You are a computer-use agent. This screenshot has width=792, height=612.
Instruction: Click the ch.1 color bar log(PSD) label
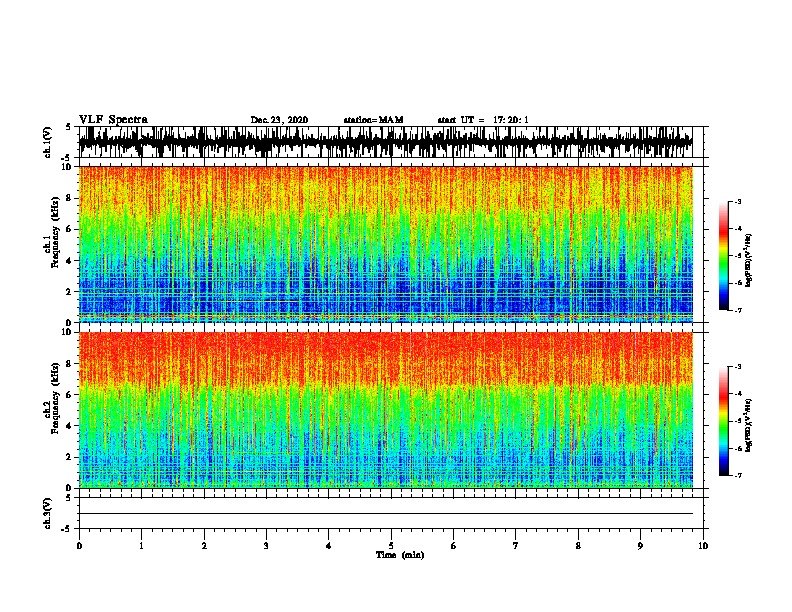tap(749, 261)
